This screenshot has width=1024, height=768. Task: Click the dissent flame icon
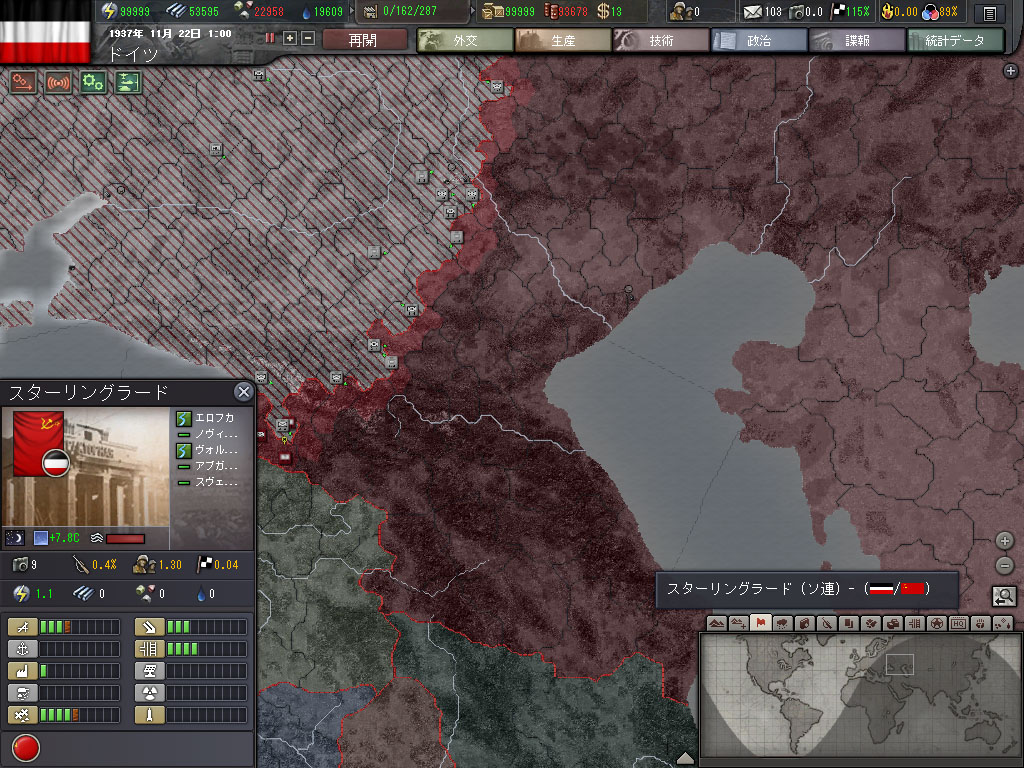(x=888, y=11)
